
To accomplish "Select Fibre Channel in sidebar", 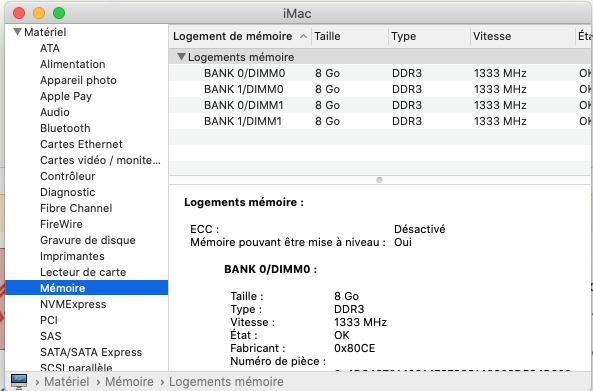I will coord(76,208).
